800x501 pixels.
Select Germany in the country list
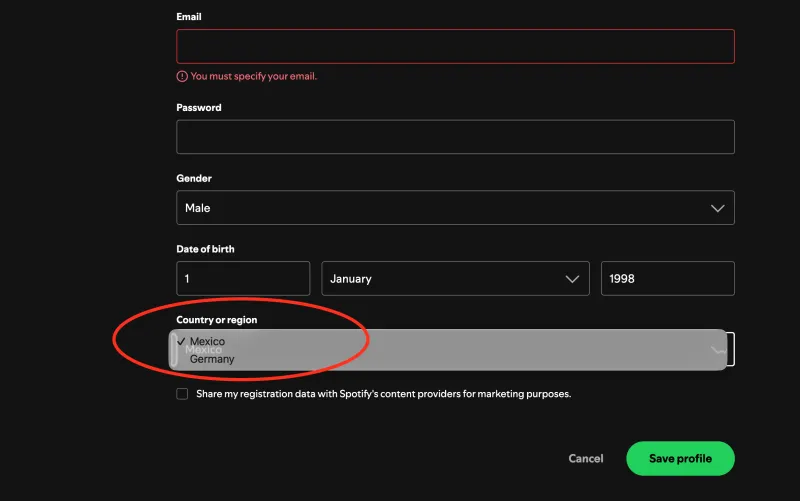tap(212, 359)
